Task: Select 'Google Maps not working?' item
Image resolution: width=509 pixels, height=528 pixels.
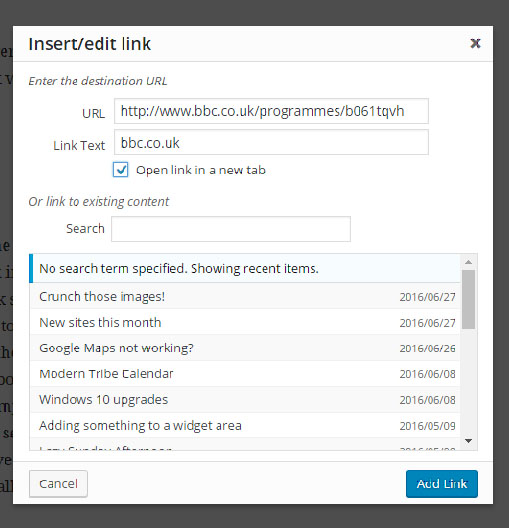Action: coord(245,348)
